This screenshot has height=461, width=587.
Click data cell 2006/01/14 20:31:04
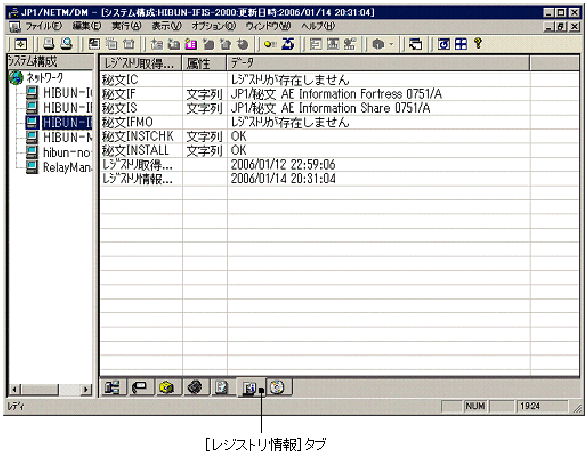point(283,179)
